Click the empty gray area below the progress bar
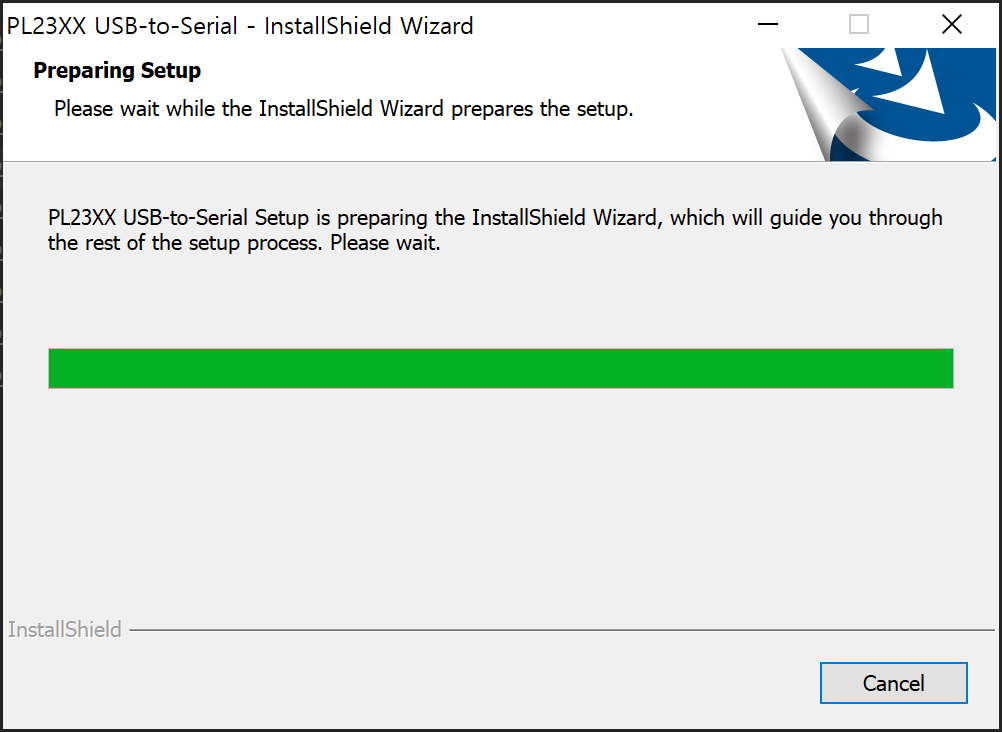 click(x=501, y=499)
